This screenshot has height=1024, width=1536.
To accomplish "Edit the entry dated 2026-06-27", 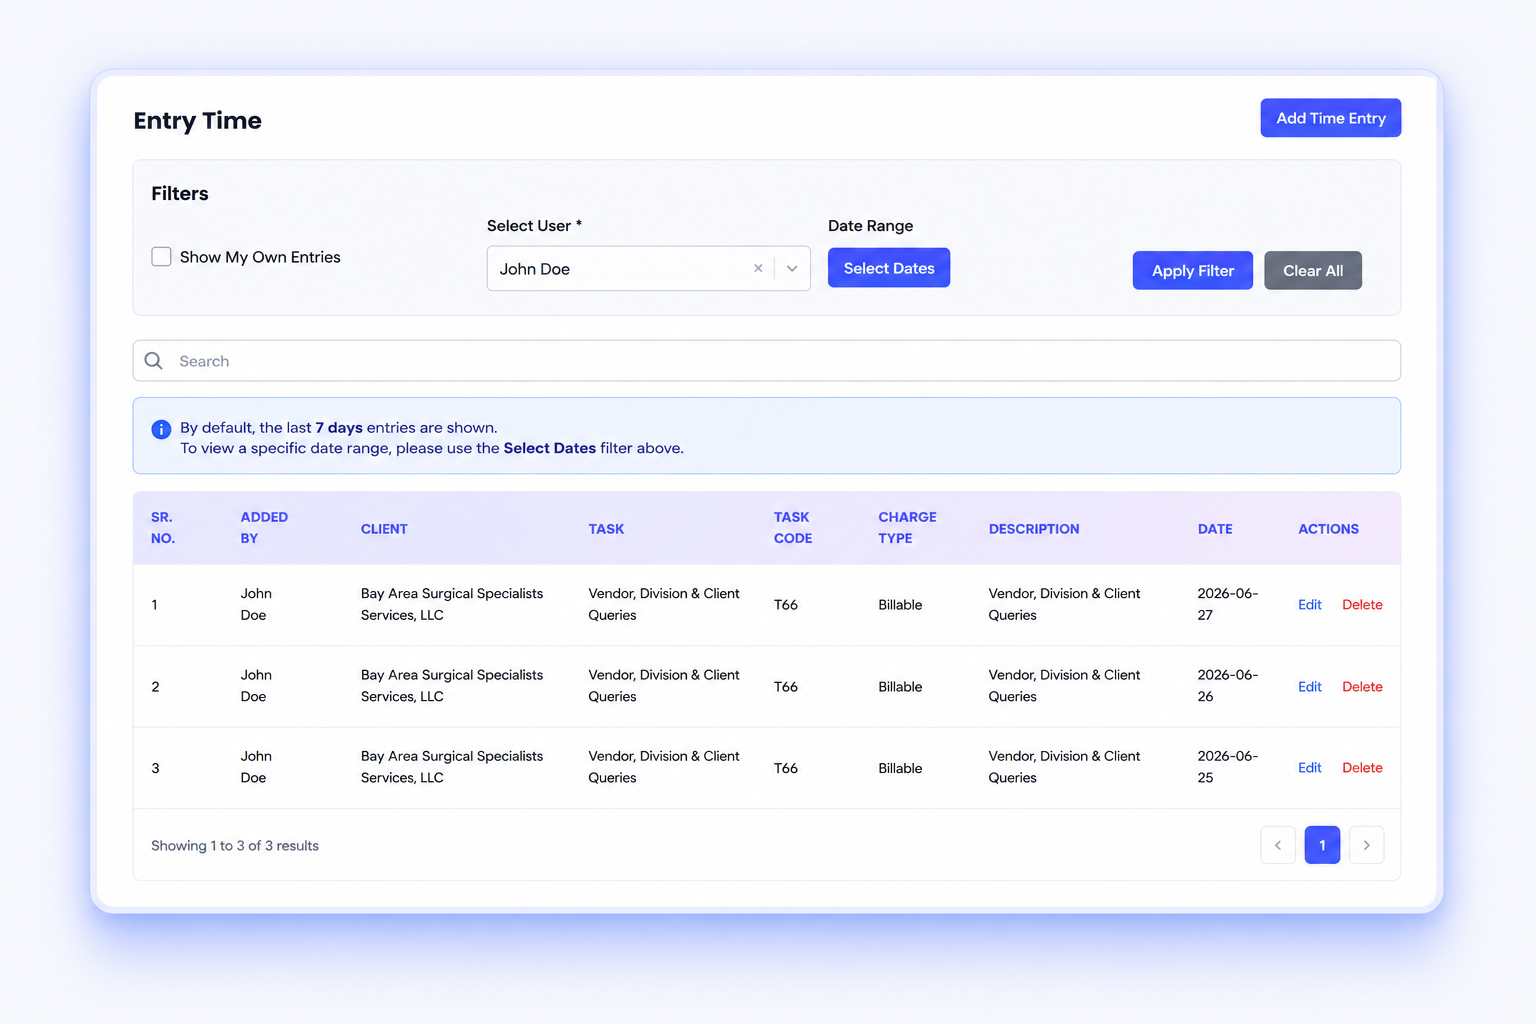I will tap(1309, 605).
